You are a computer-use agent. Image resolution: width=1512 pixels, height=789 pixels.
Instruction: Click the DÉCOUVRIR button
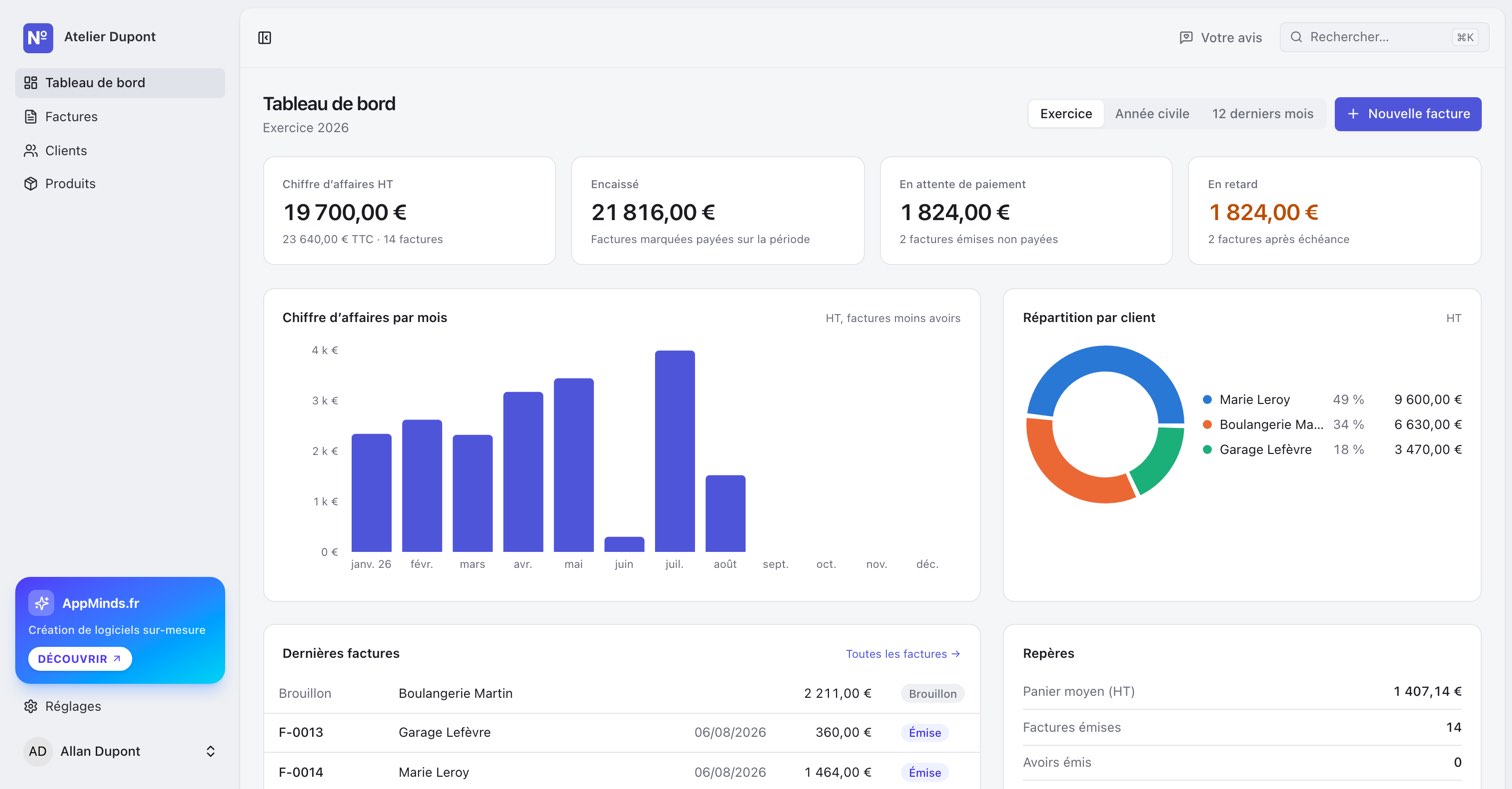(x=80, y=659)
